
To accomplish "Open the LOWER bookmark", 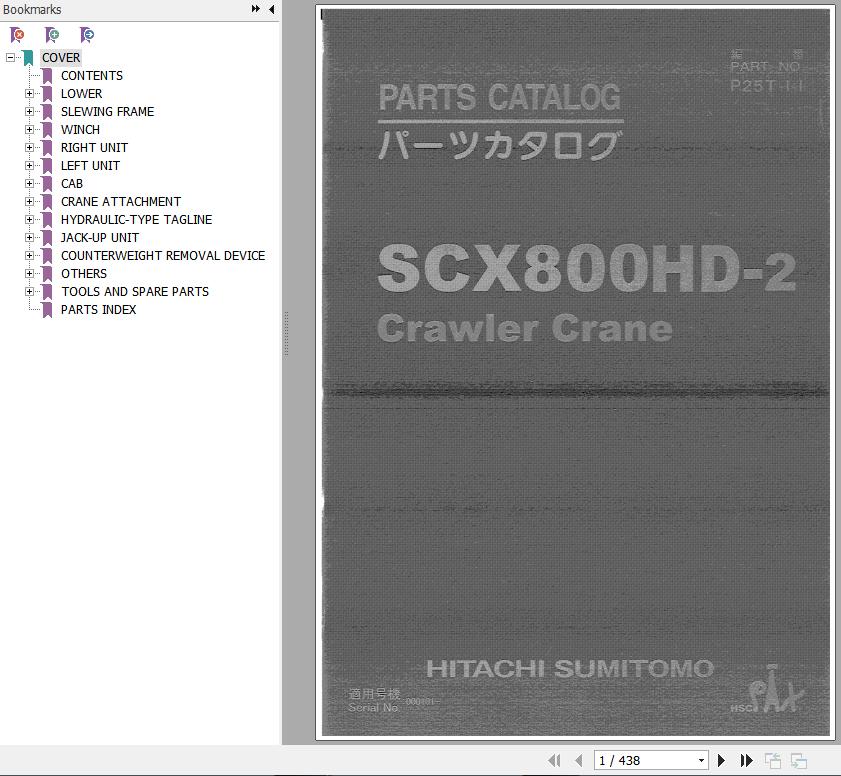I will point(82,93).
